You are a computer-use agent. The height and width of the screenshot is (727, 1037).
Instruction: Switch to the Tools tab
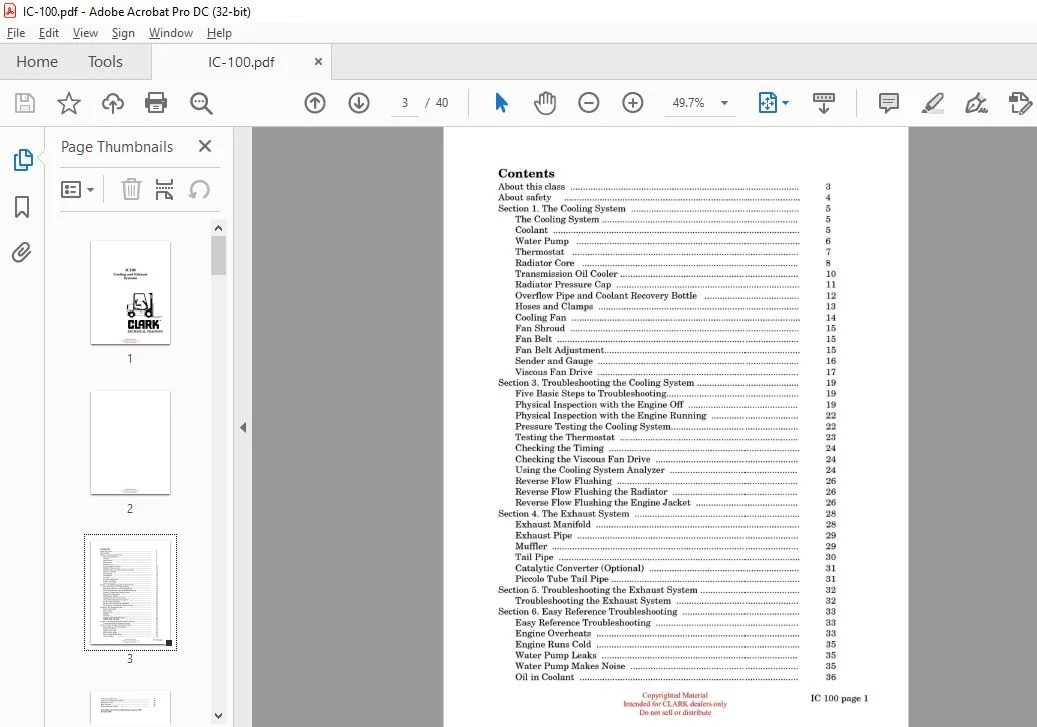105,62
